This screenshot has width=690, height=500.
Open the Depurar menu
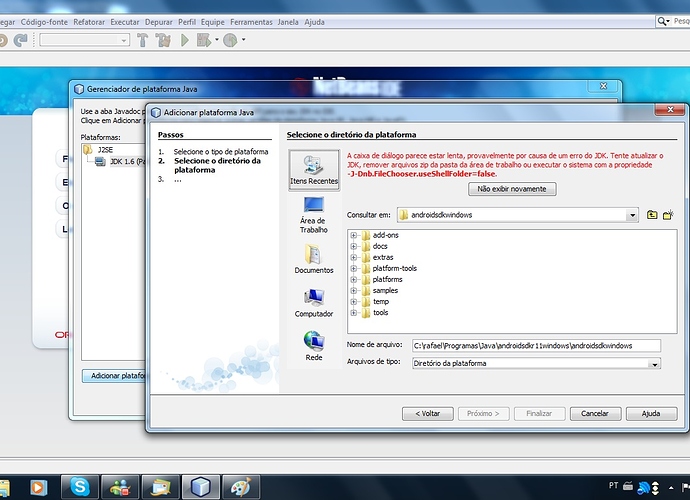158,22
